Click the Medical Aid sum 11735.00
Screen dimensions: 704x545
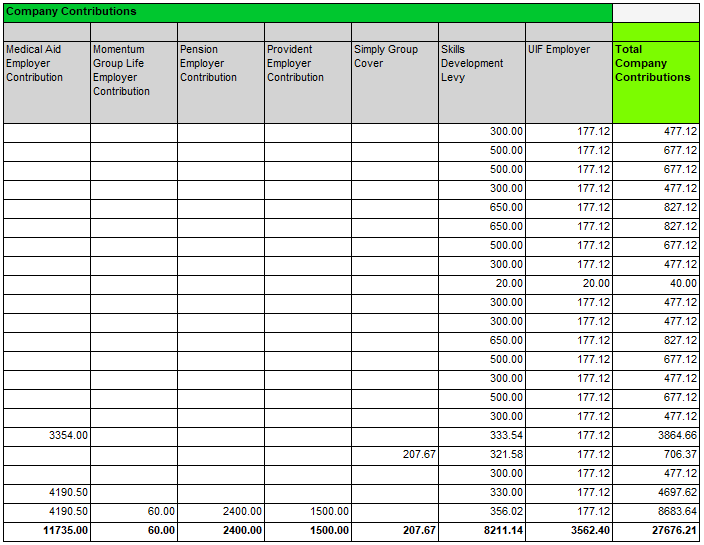pos(47,531)
